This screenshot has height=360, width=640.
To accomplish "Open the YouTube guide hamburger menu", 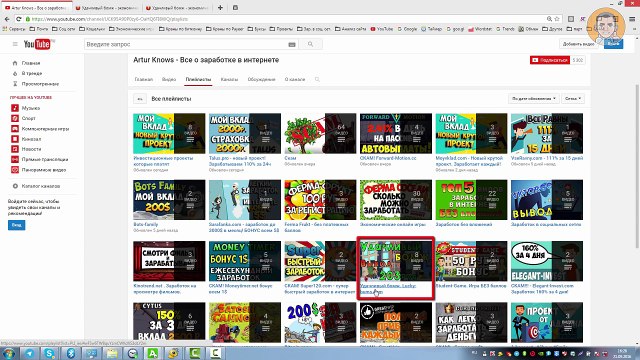I will pos(15,44).
